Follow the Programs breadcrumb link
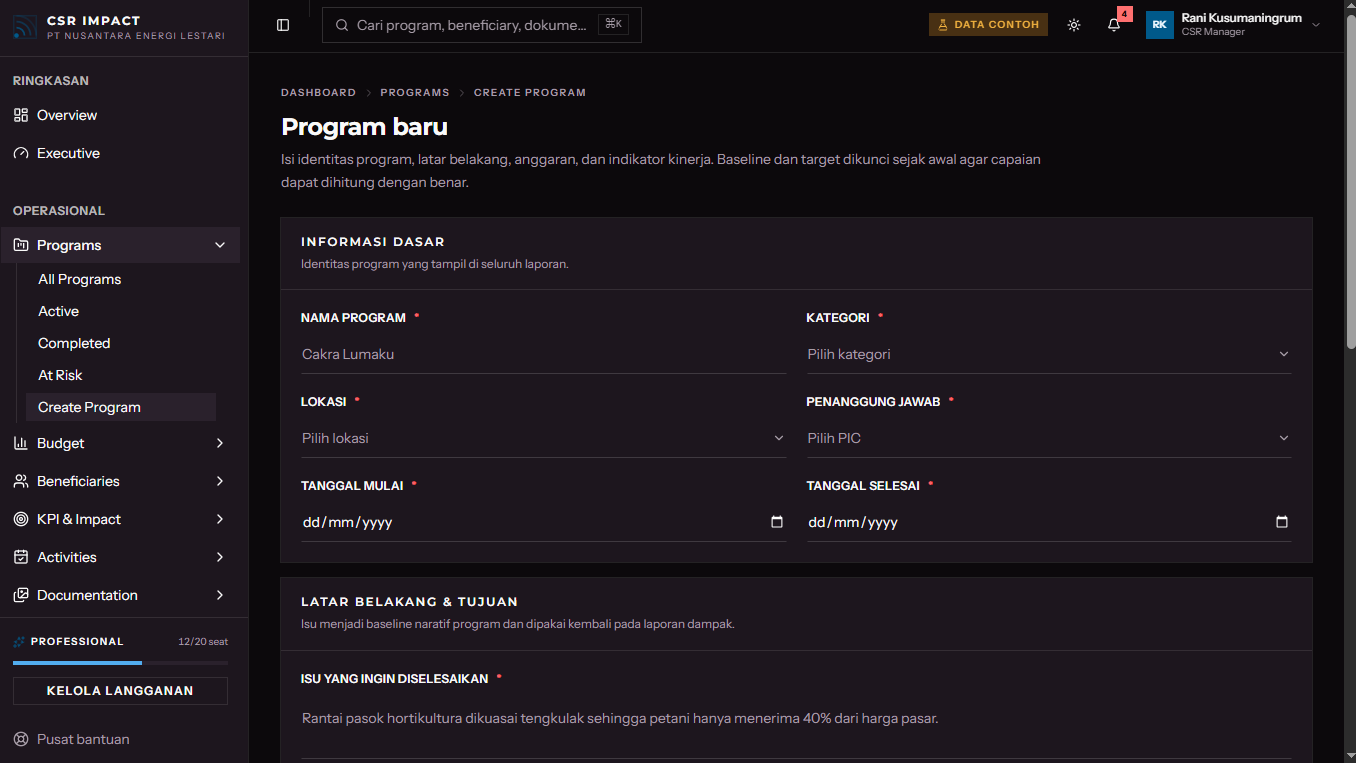Image resolution: width=1356 pixels, height=763 pixels. [x=415, y=92]
